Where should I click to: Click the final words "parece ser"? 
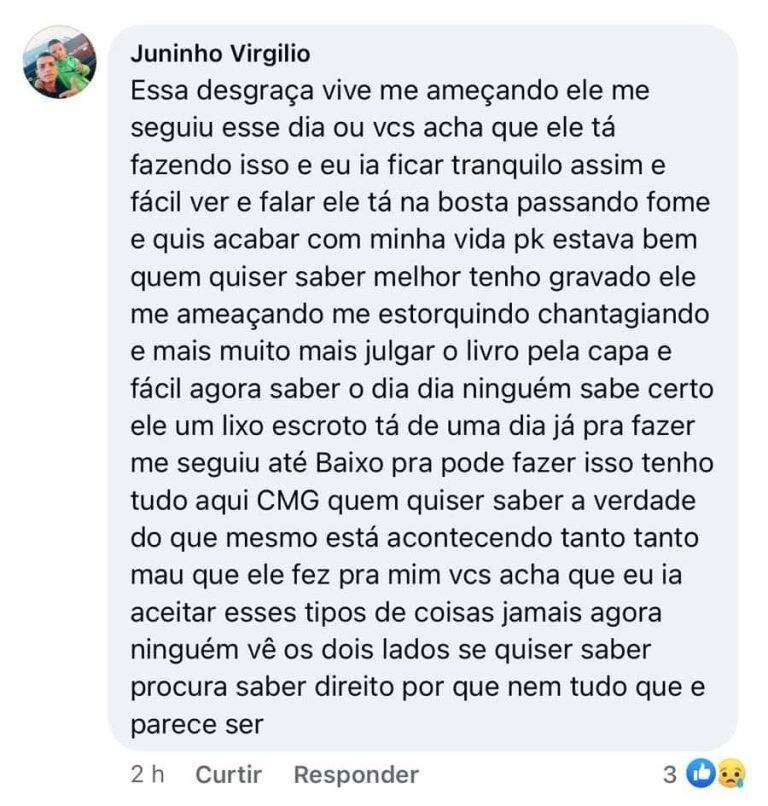tap(196, 722)
